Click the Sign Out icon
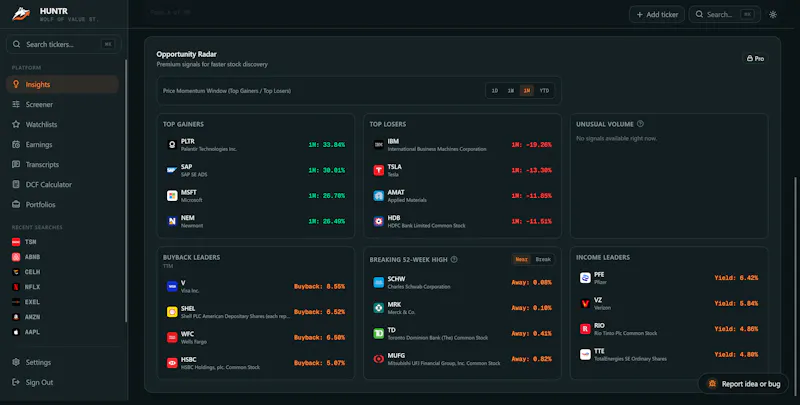 click(x=16, y=382)
